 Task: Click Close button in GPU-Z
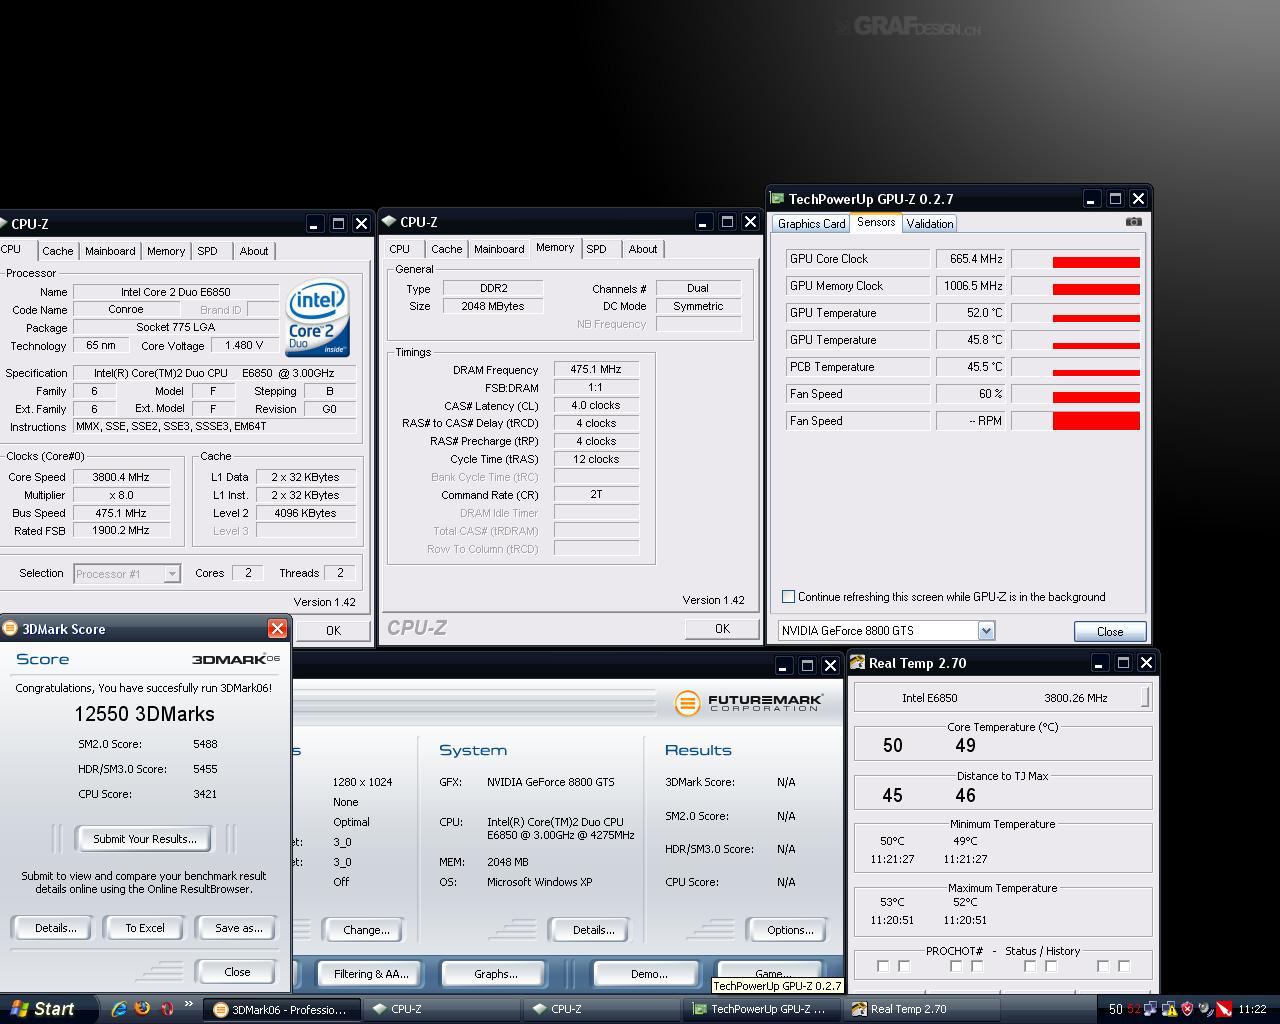pyautogui.click(x=1110, y=631)
